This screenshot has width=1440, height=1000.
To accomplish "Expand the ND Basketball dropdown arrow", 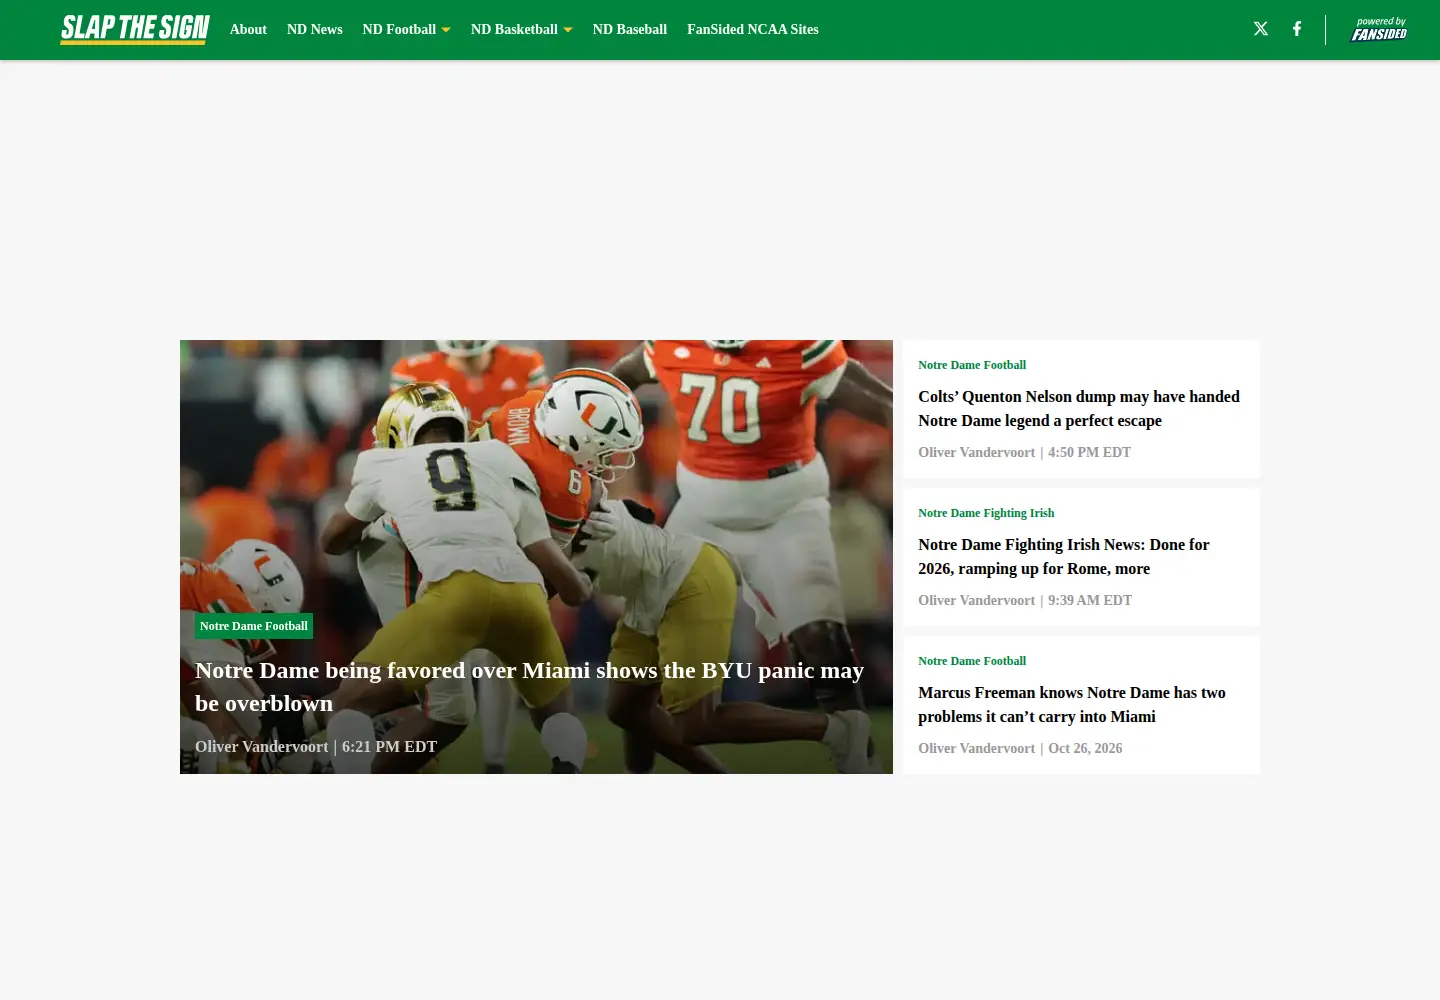I will [568, 30].
